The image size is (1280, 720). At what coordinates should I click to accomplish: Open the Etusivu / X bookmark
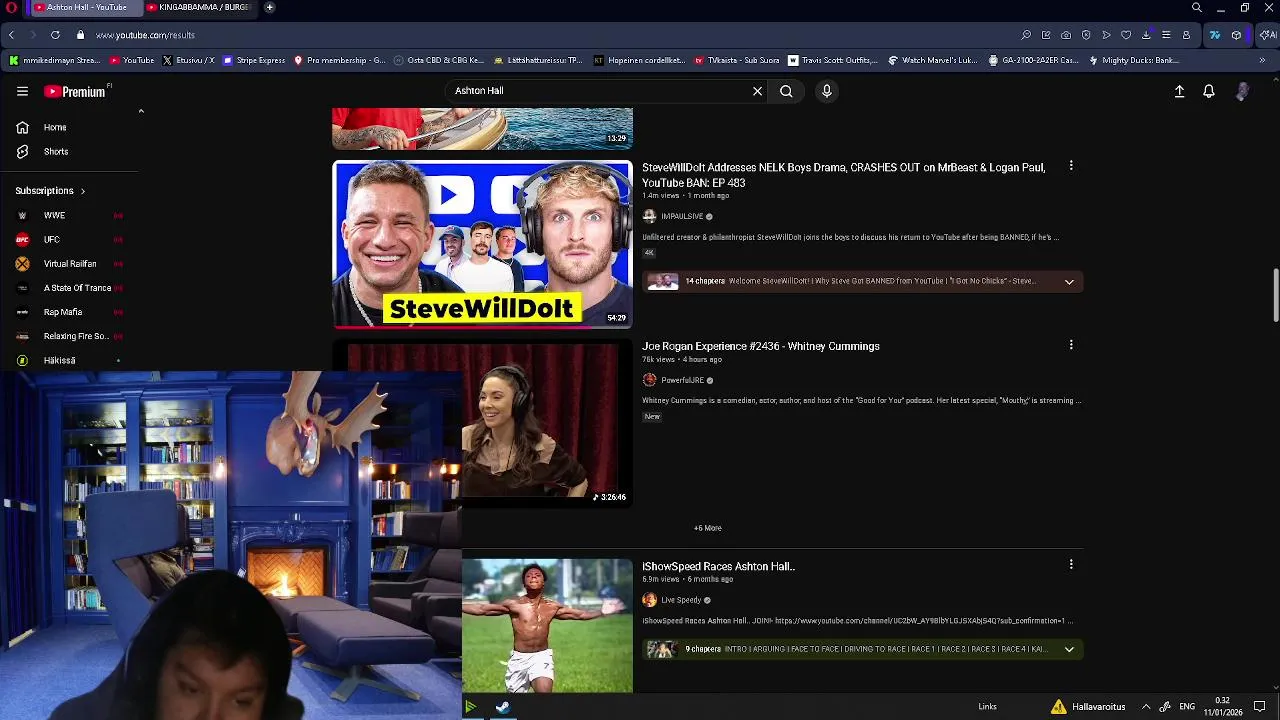pyautogui.click(x=188, y=60)
